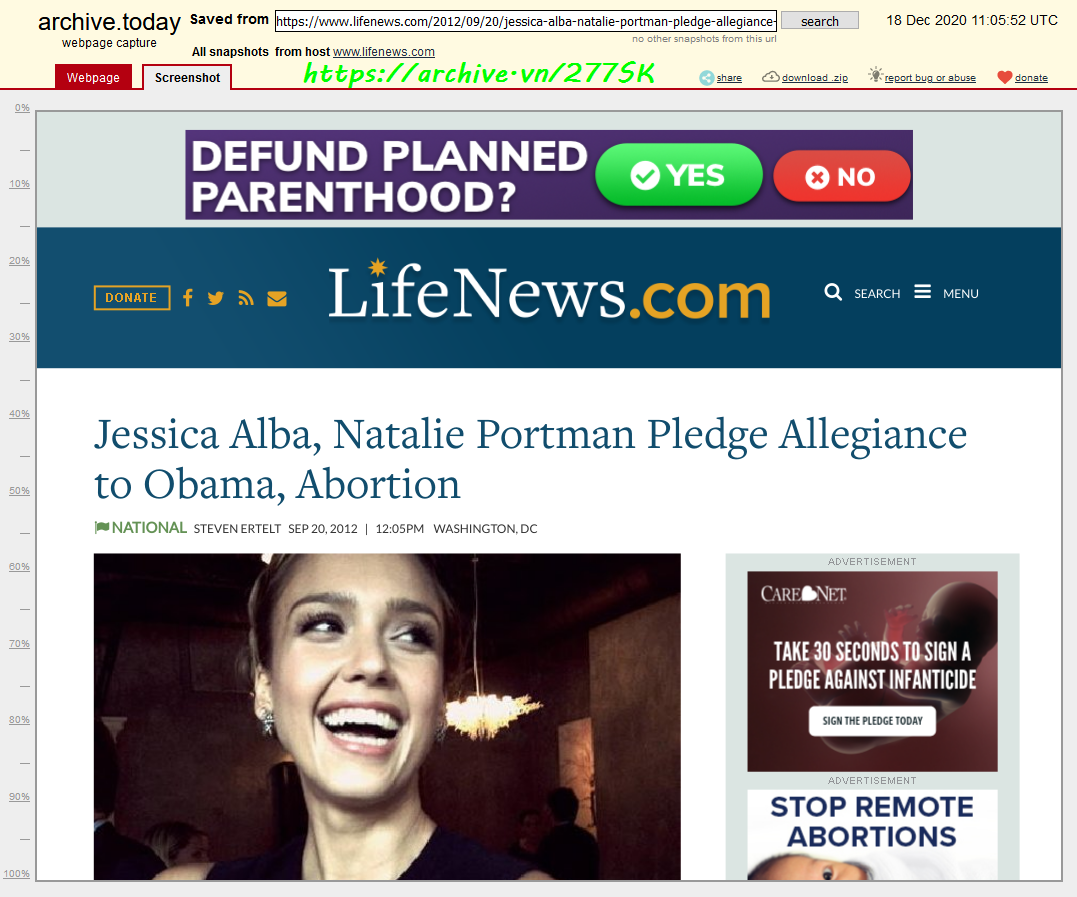Viewport: 1077px width, 897px height.
Task: Jump to 20% page position marker
Action: [x=19, y=261]
